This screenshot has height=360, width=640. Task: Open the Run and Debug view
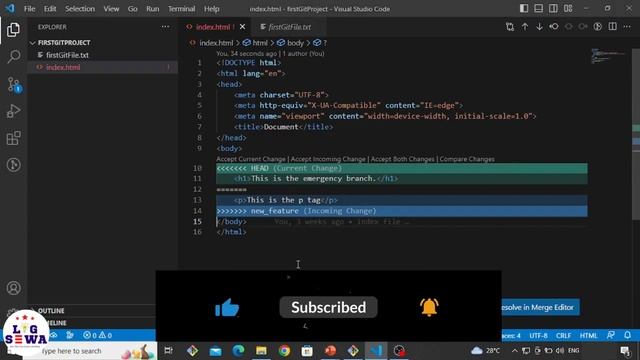[x=13, y=111]
